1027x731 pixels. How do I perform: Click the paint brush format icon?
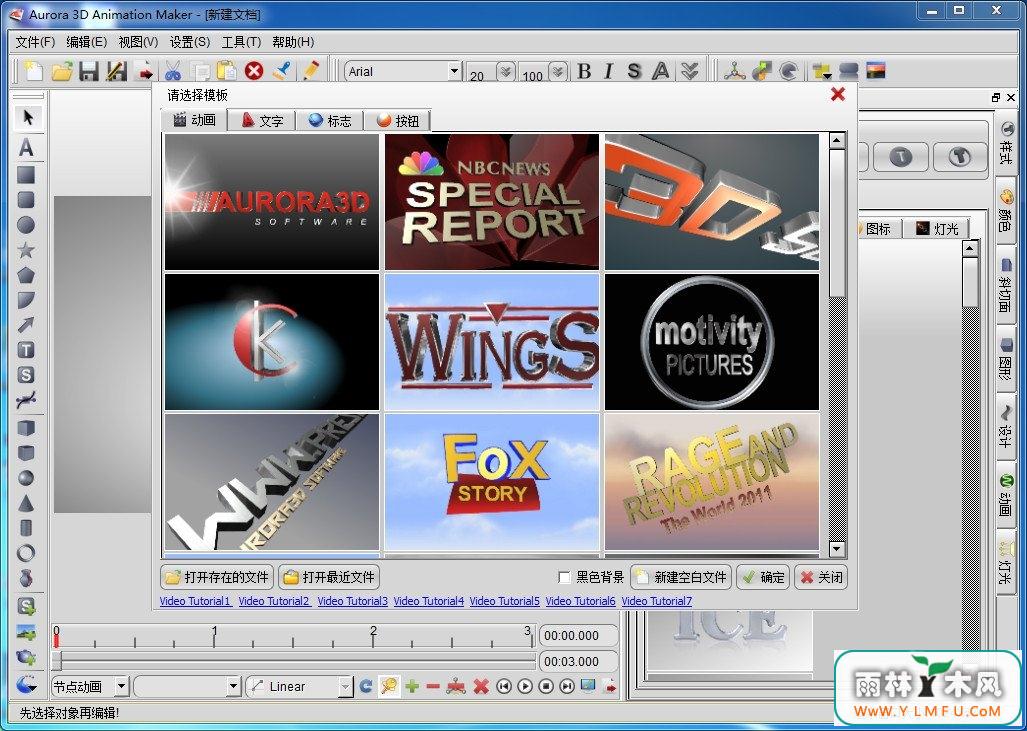[x=282, y=71]
